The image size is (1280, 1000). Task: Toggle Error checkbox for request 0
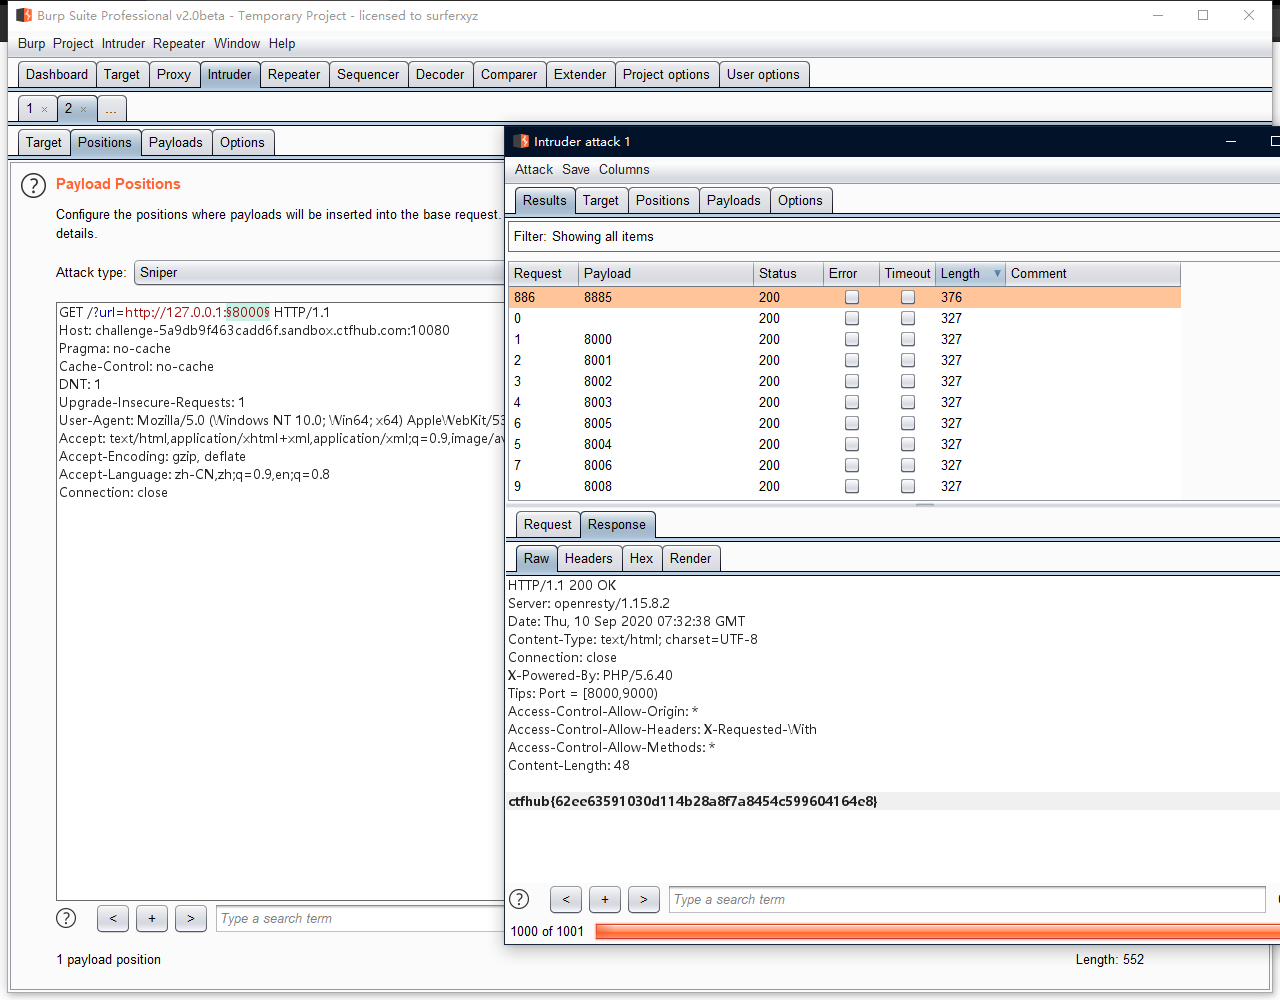click(852, 318)
